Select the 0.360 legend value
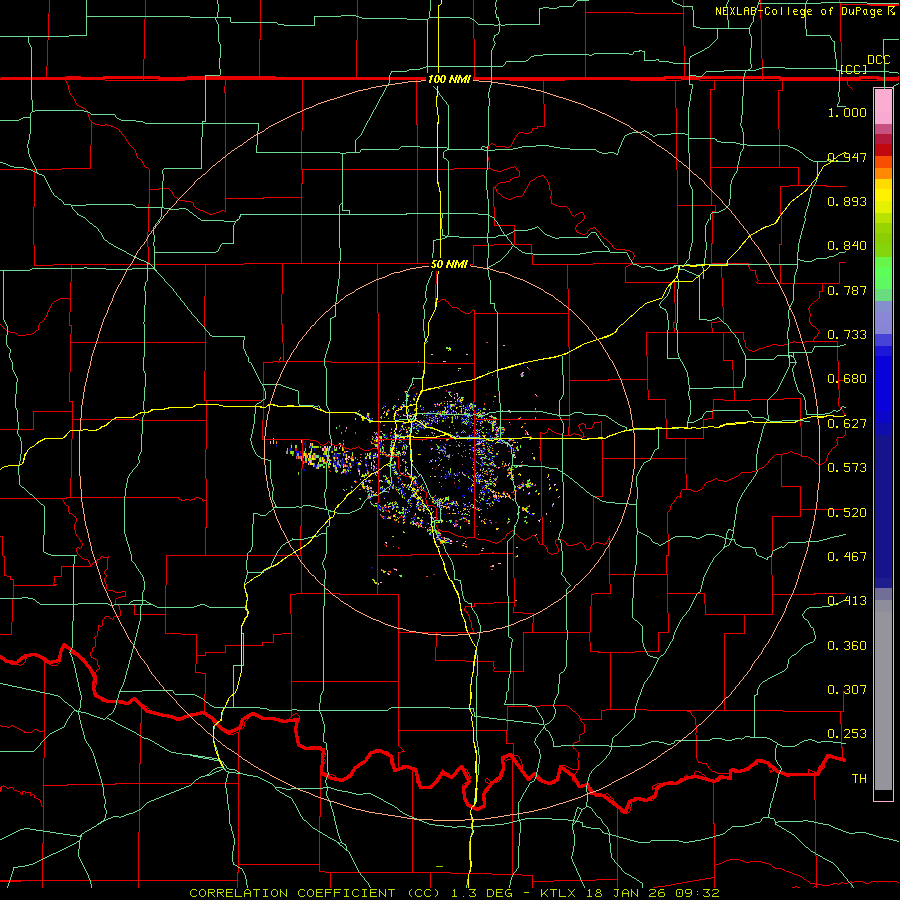The image size is (900, 900). [x=847, y=646]
